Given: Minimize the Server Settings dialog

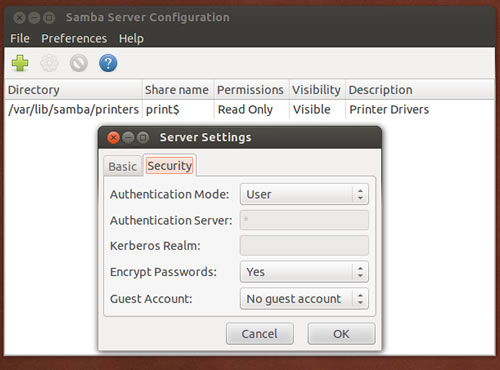Looking at the screenshot, I should (x=128, y=137).
